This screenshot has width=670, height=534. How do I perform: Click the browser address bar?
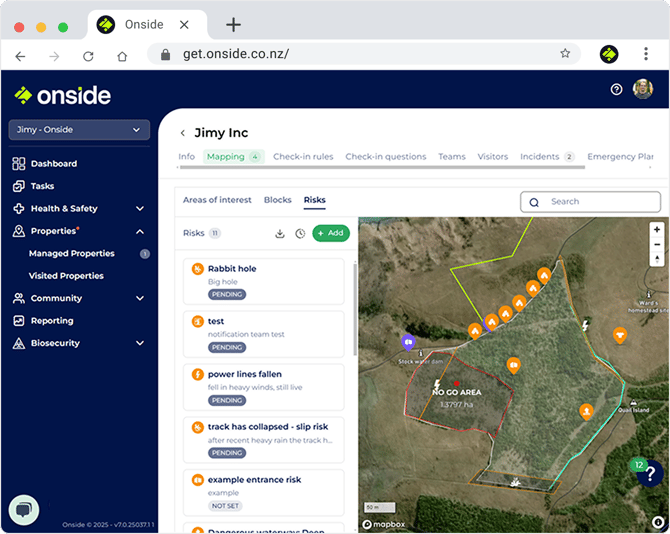coord(364,54)
